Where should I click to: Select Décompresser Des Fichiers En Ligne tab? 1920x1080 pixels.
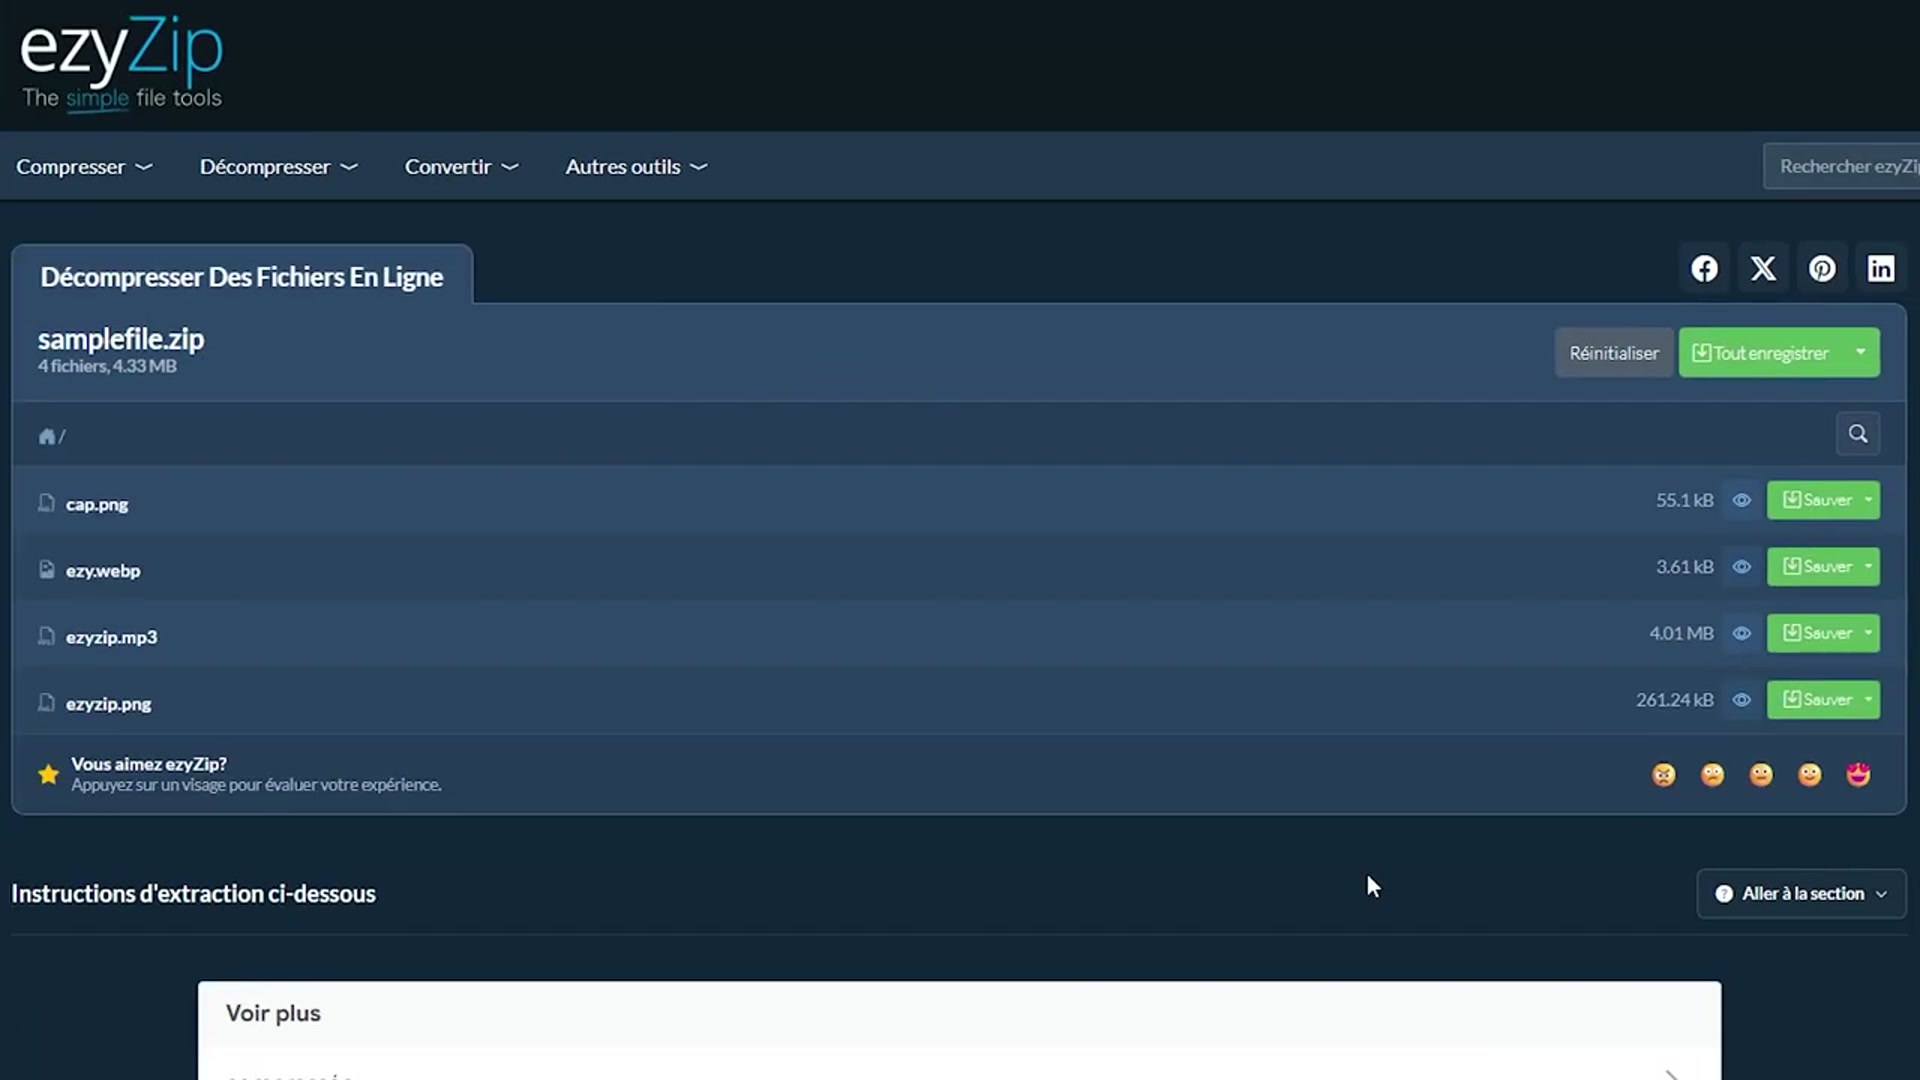click(x=242, y=276)
